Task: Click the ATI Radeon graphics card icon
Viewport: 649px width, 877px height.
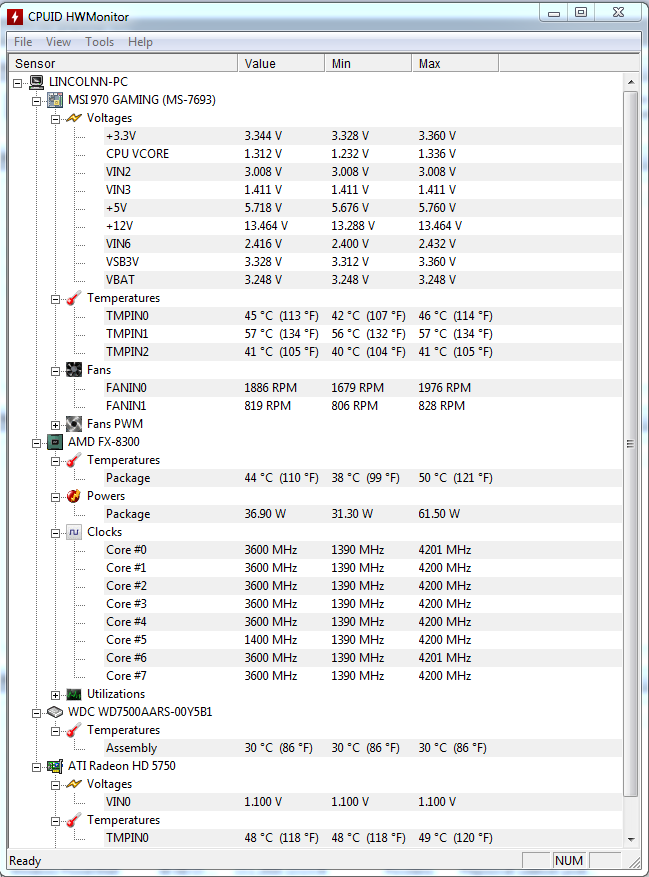Action: (x=55, y=766)
